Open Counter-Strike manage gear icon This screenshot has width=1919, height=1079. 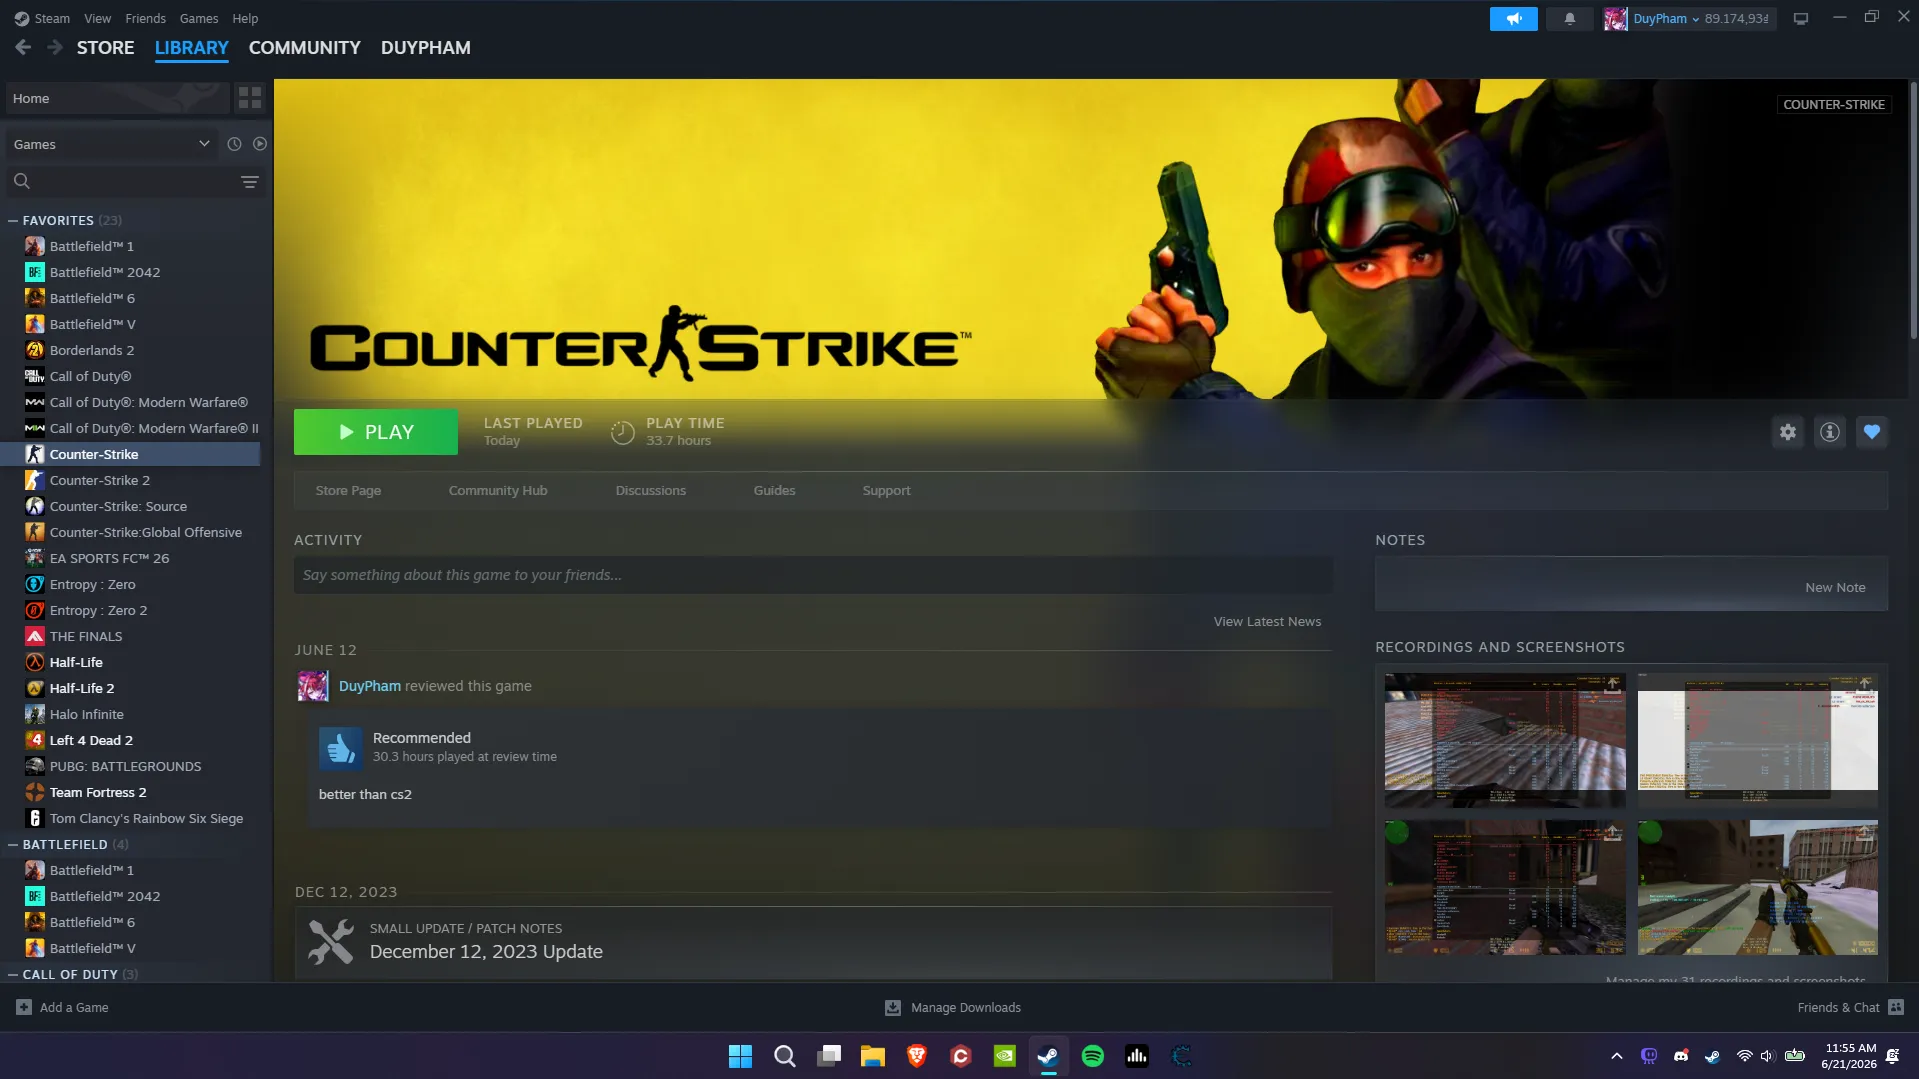point(1787,432)
